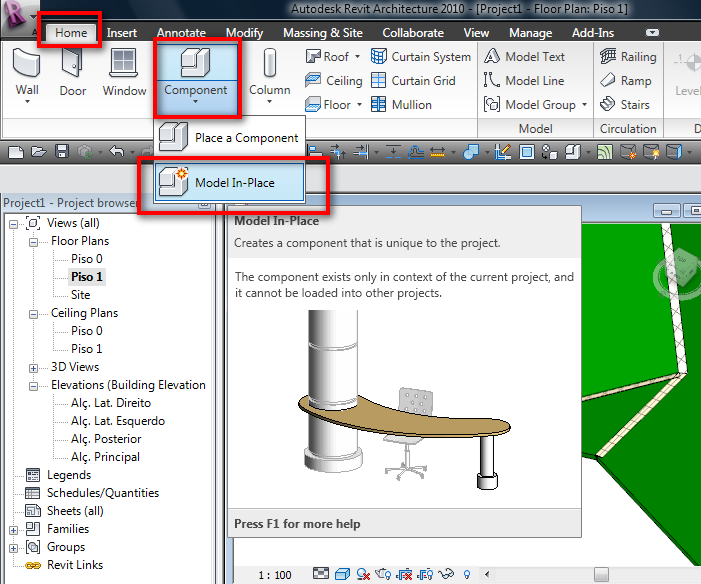
Task: Open Schedules/Quantities in project browser
Action: [x=103, y=493]
